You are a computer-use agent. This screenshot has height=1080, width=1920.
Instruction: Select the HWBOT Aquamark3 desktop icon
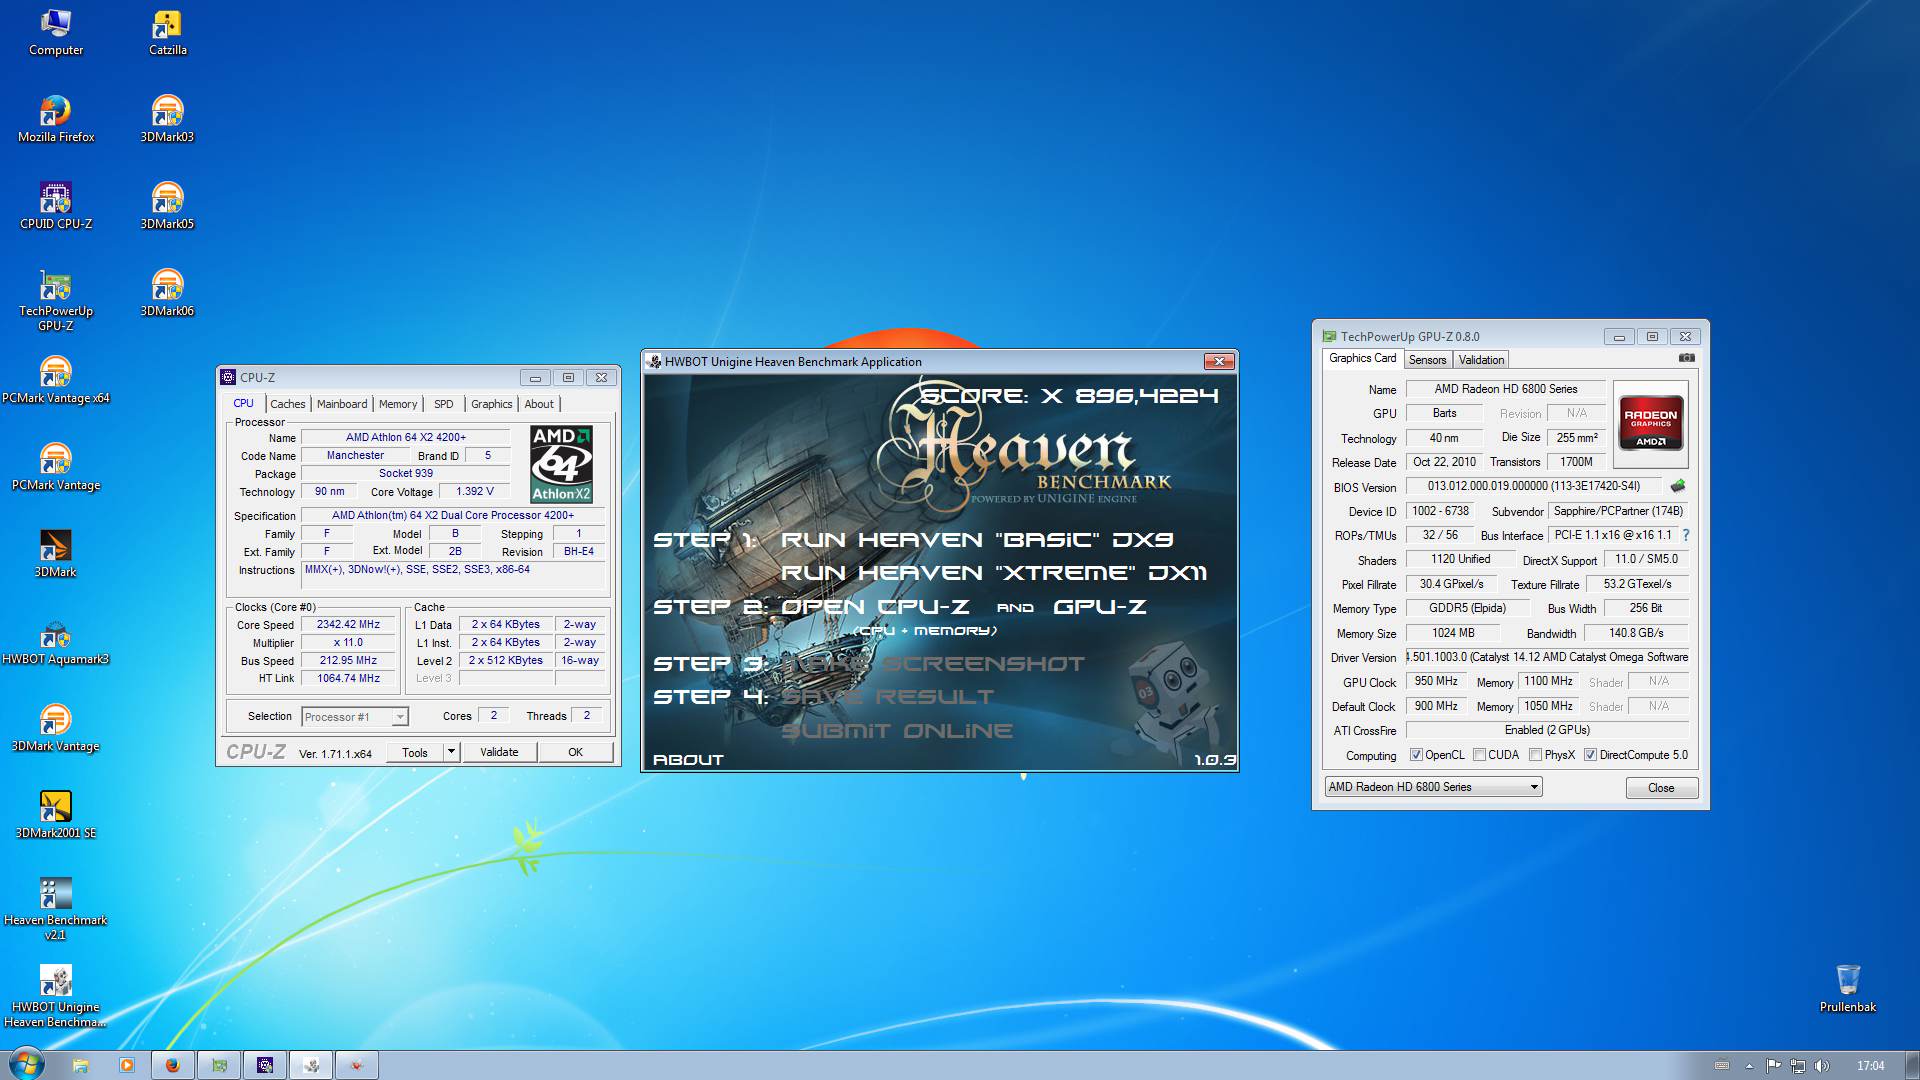click(56, 642)
